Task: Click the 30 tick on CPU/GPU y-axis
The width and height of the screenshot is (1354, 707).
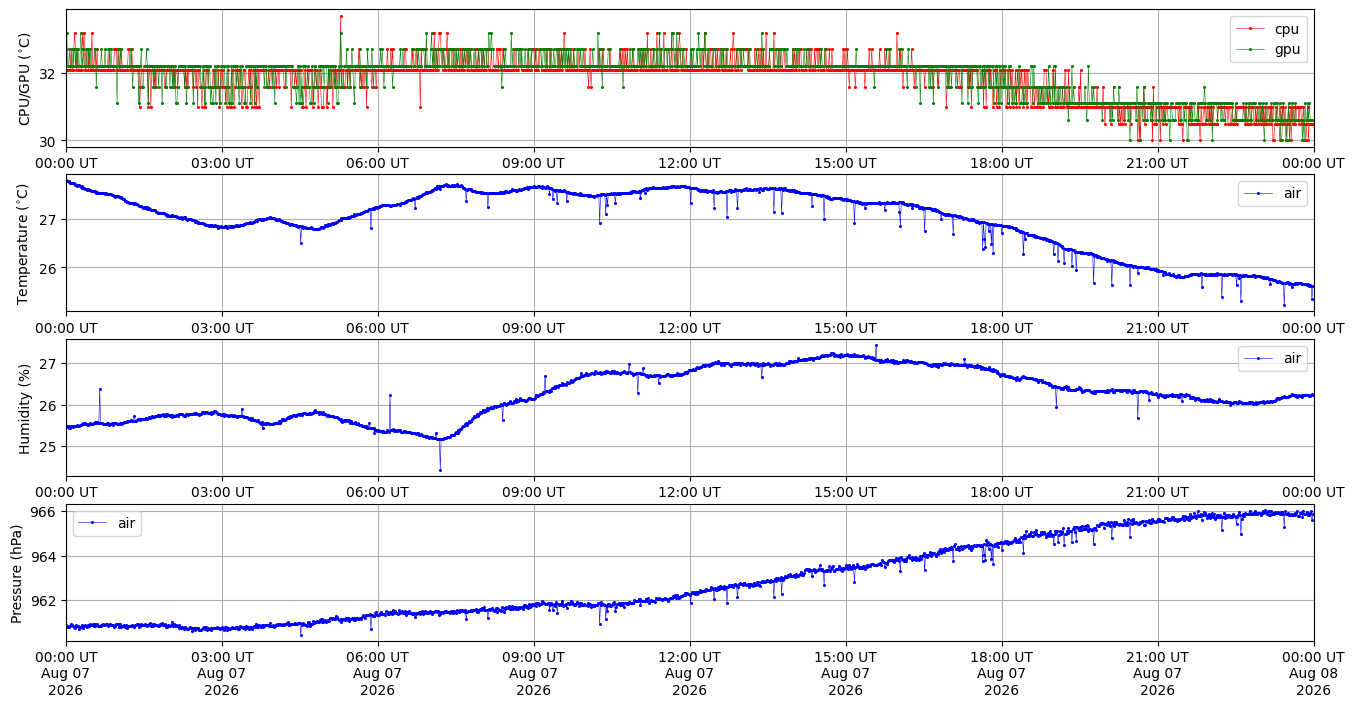Action: pos(50,141)
